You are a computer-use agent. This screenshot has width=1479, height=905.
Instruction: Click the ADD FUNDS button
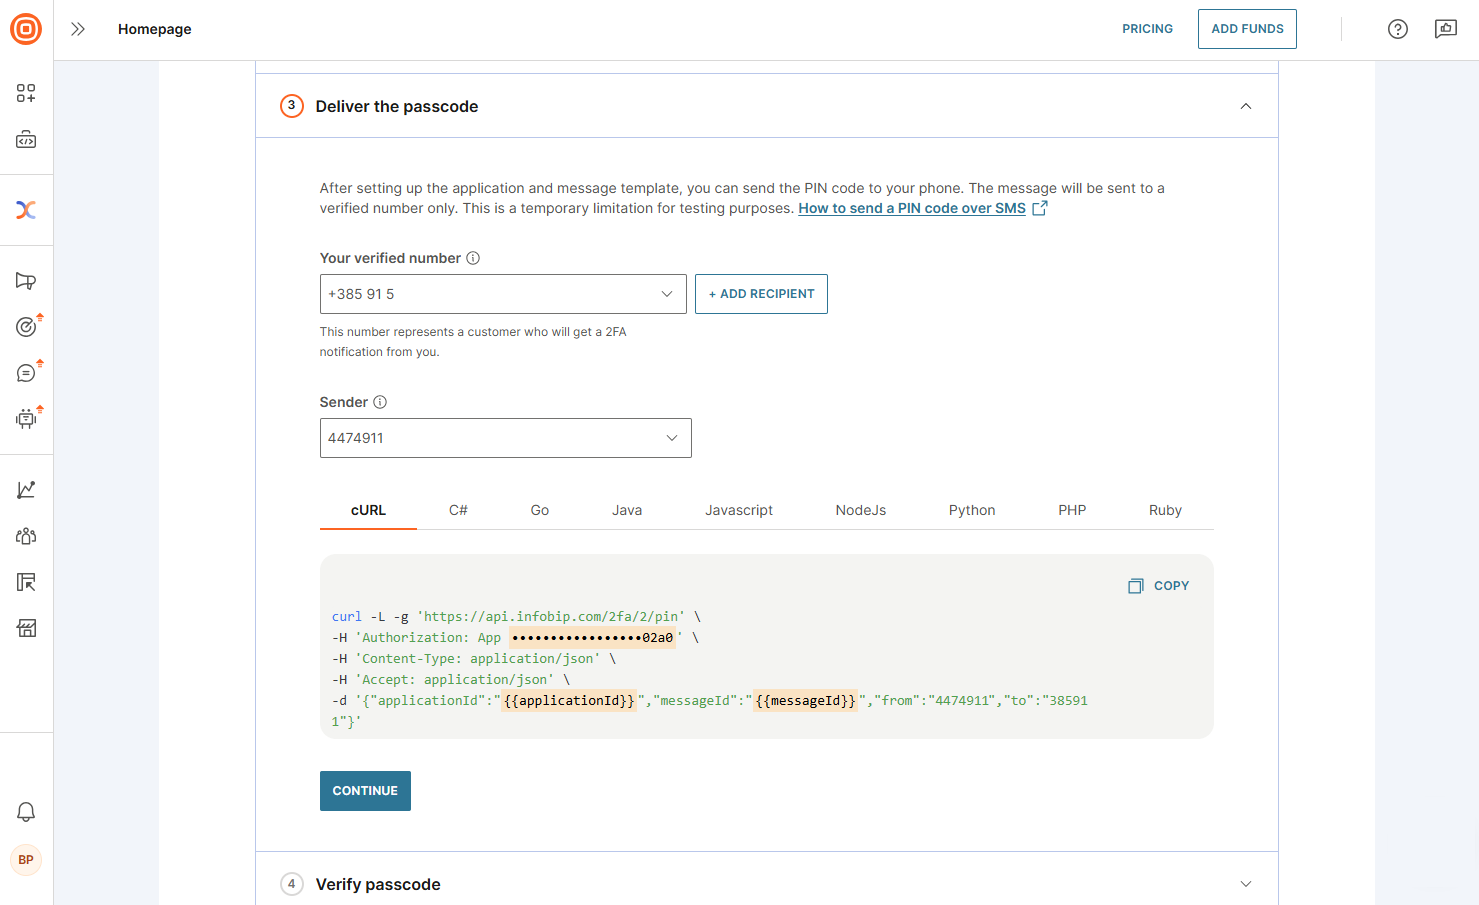pyautogui.click(x=1247, y=29)
